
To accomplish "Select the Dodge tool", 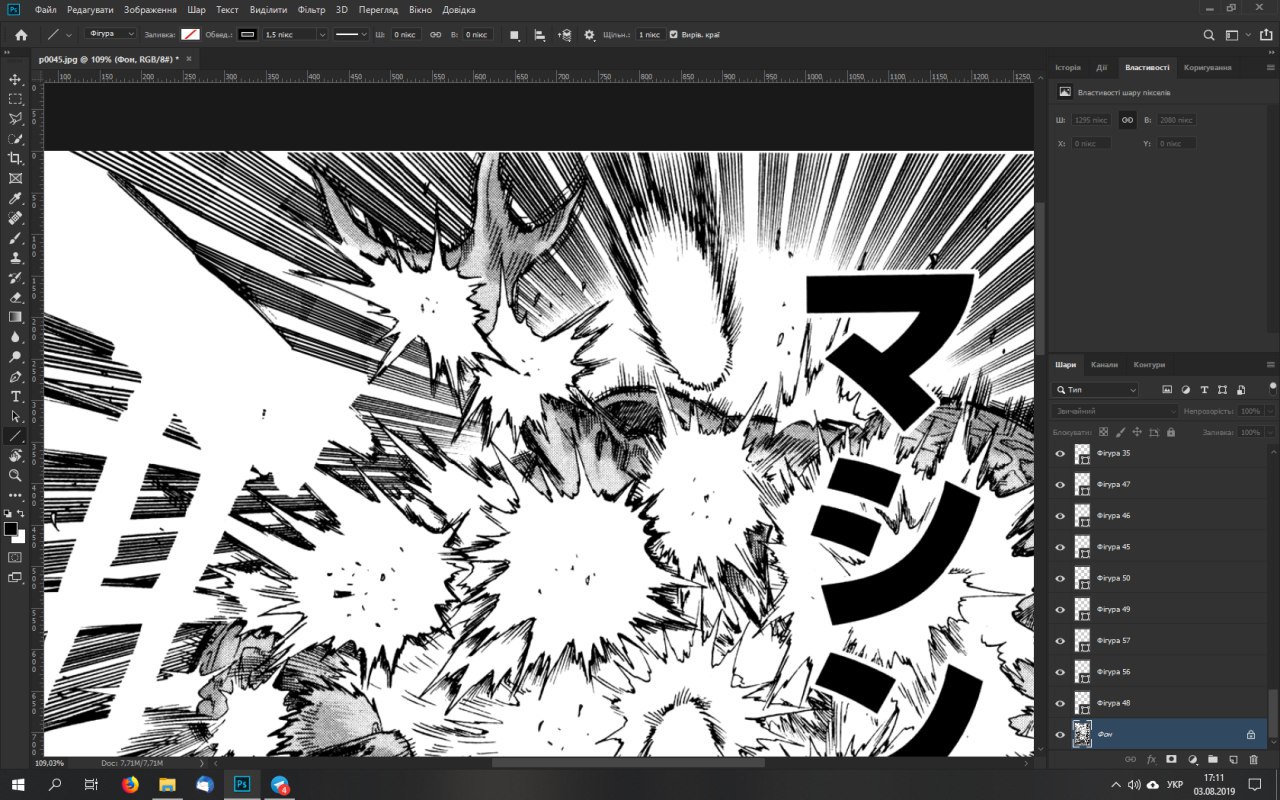I will click(15, 357).
